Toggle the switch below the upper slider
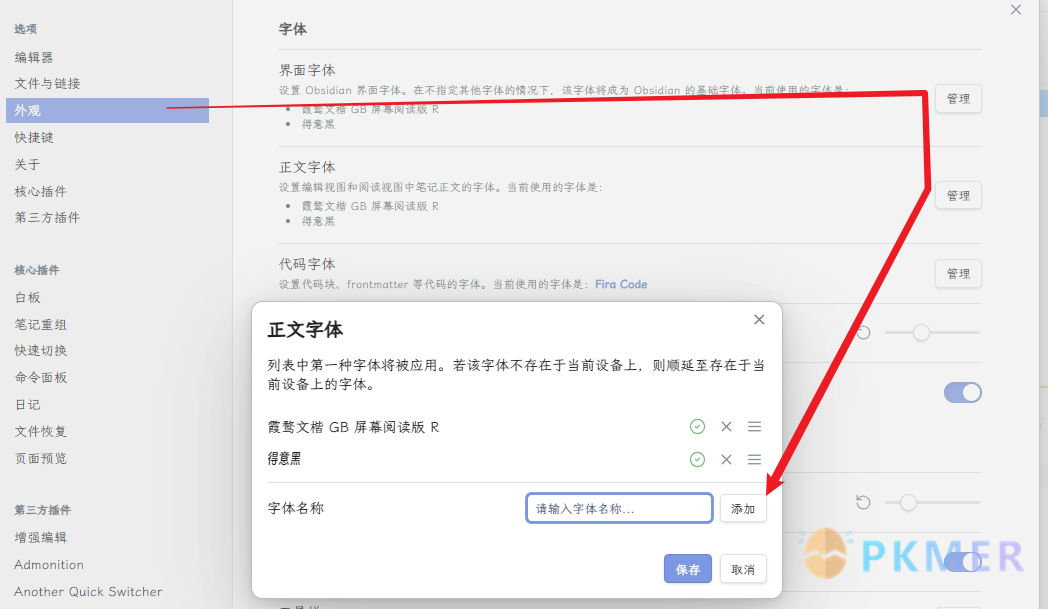The image size is (1048, 609). pyautogui.click(x=962, y=392)
